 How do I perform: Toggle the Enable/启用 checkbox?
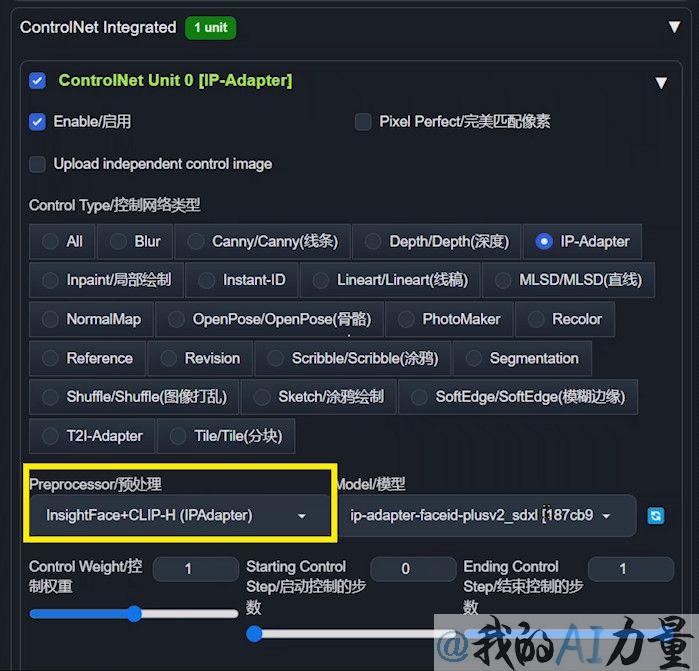click(37, 122)
